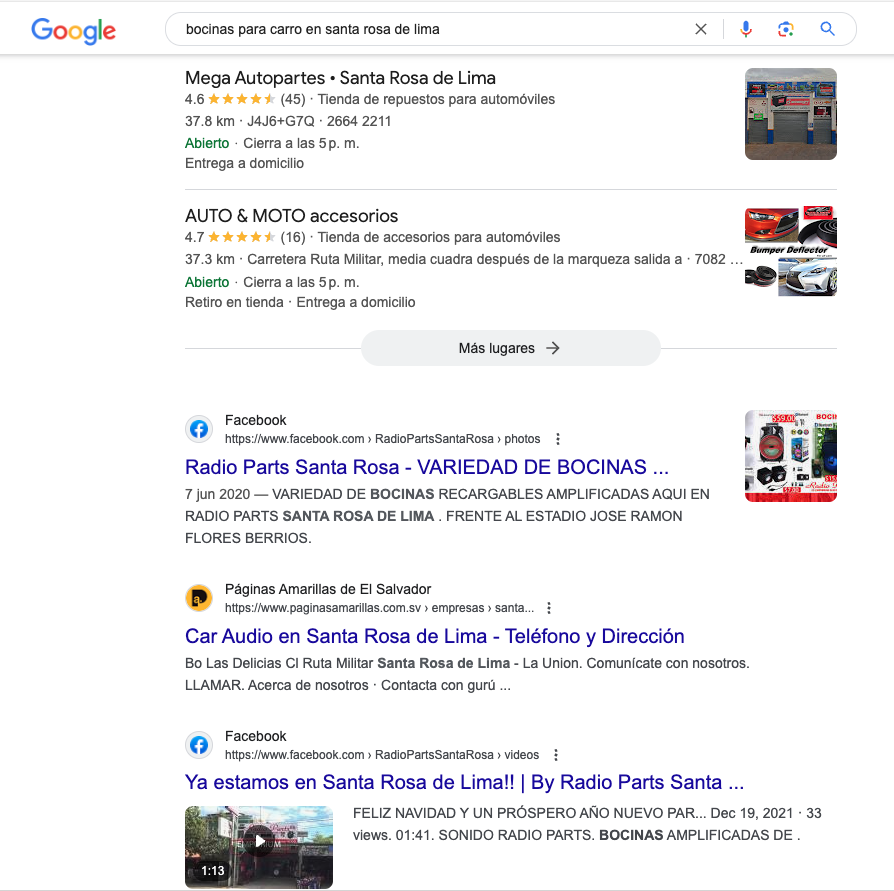Open more options for Páginas Amarillas result
The width and height of the screenshot is (894, 891).
coord(548,608)
